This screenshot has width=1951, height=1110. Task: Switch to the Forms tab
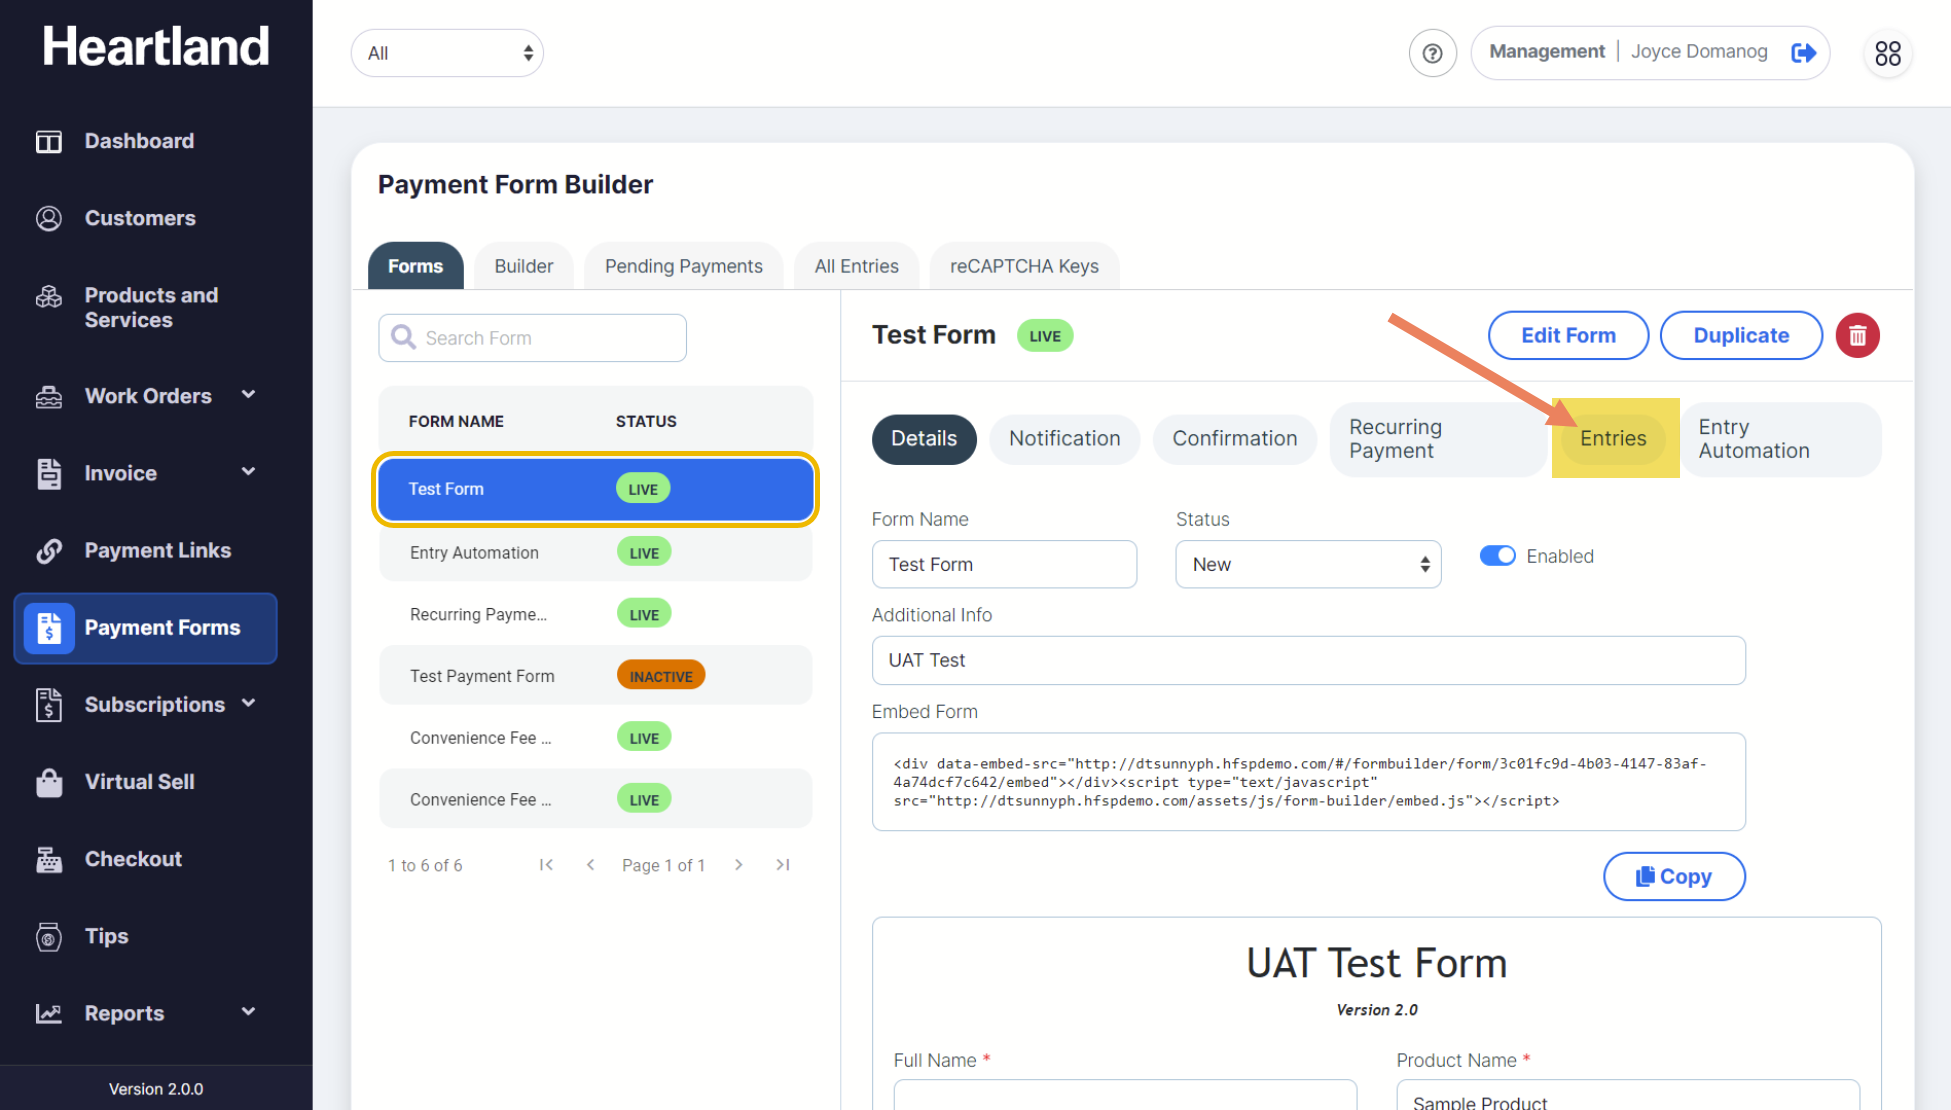(x=415, y=266)
